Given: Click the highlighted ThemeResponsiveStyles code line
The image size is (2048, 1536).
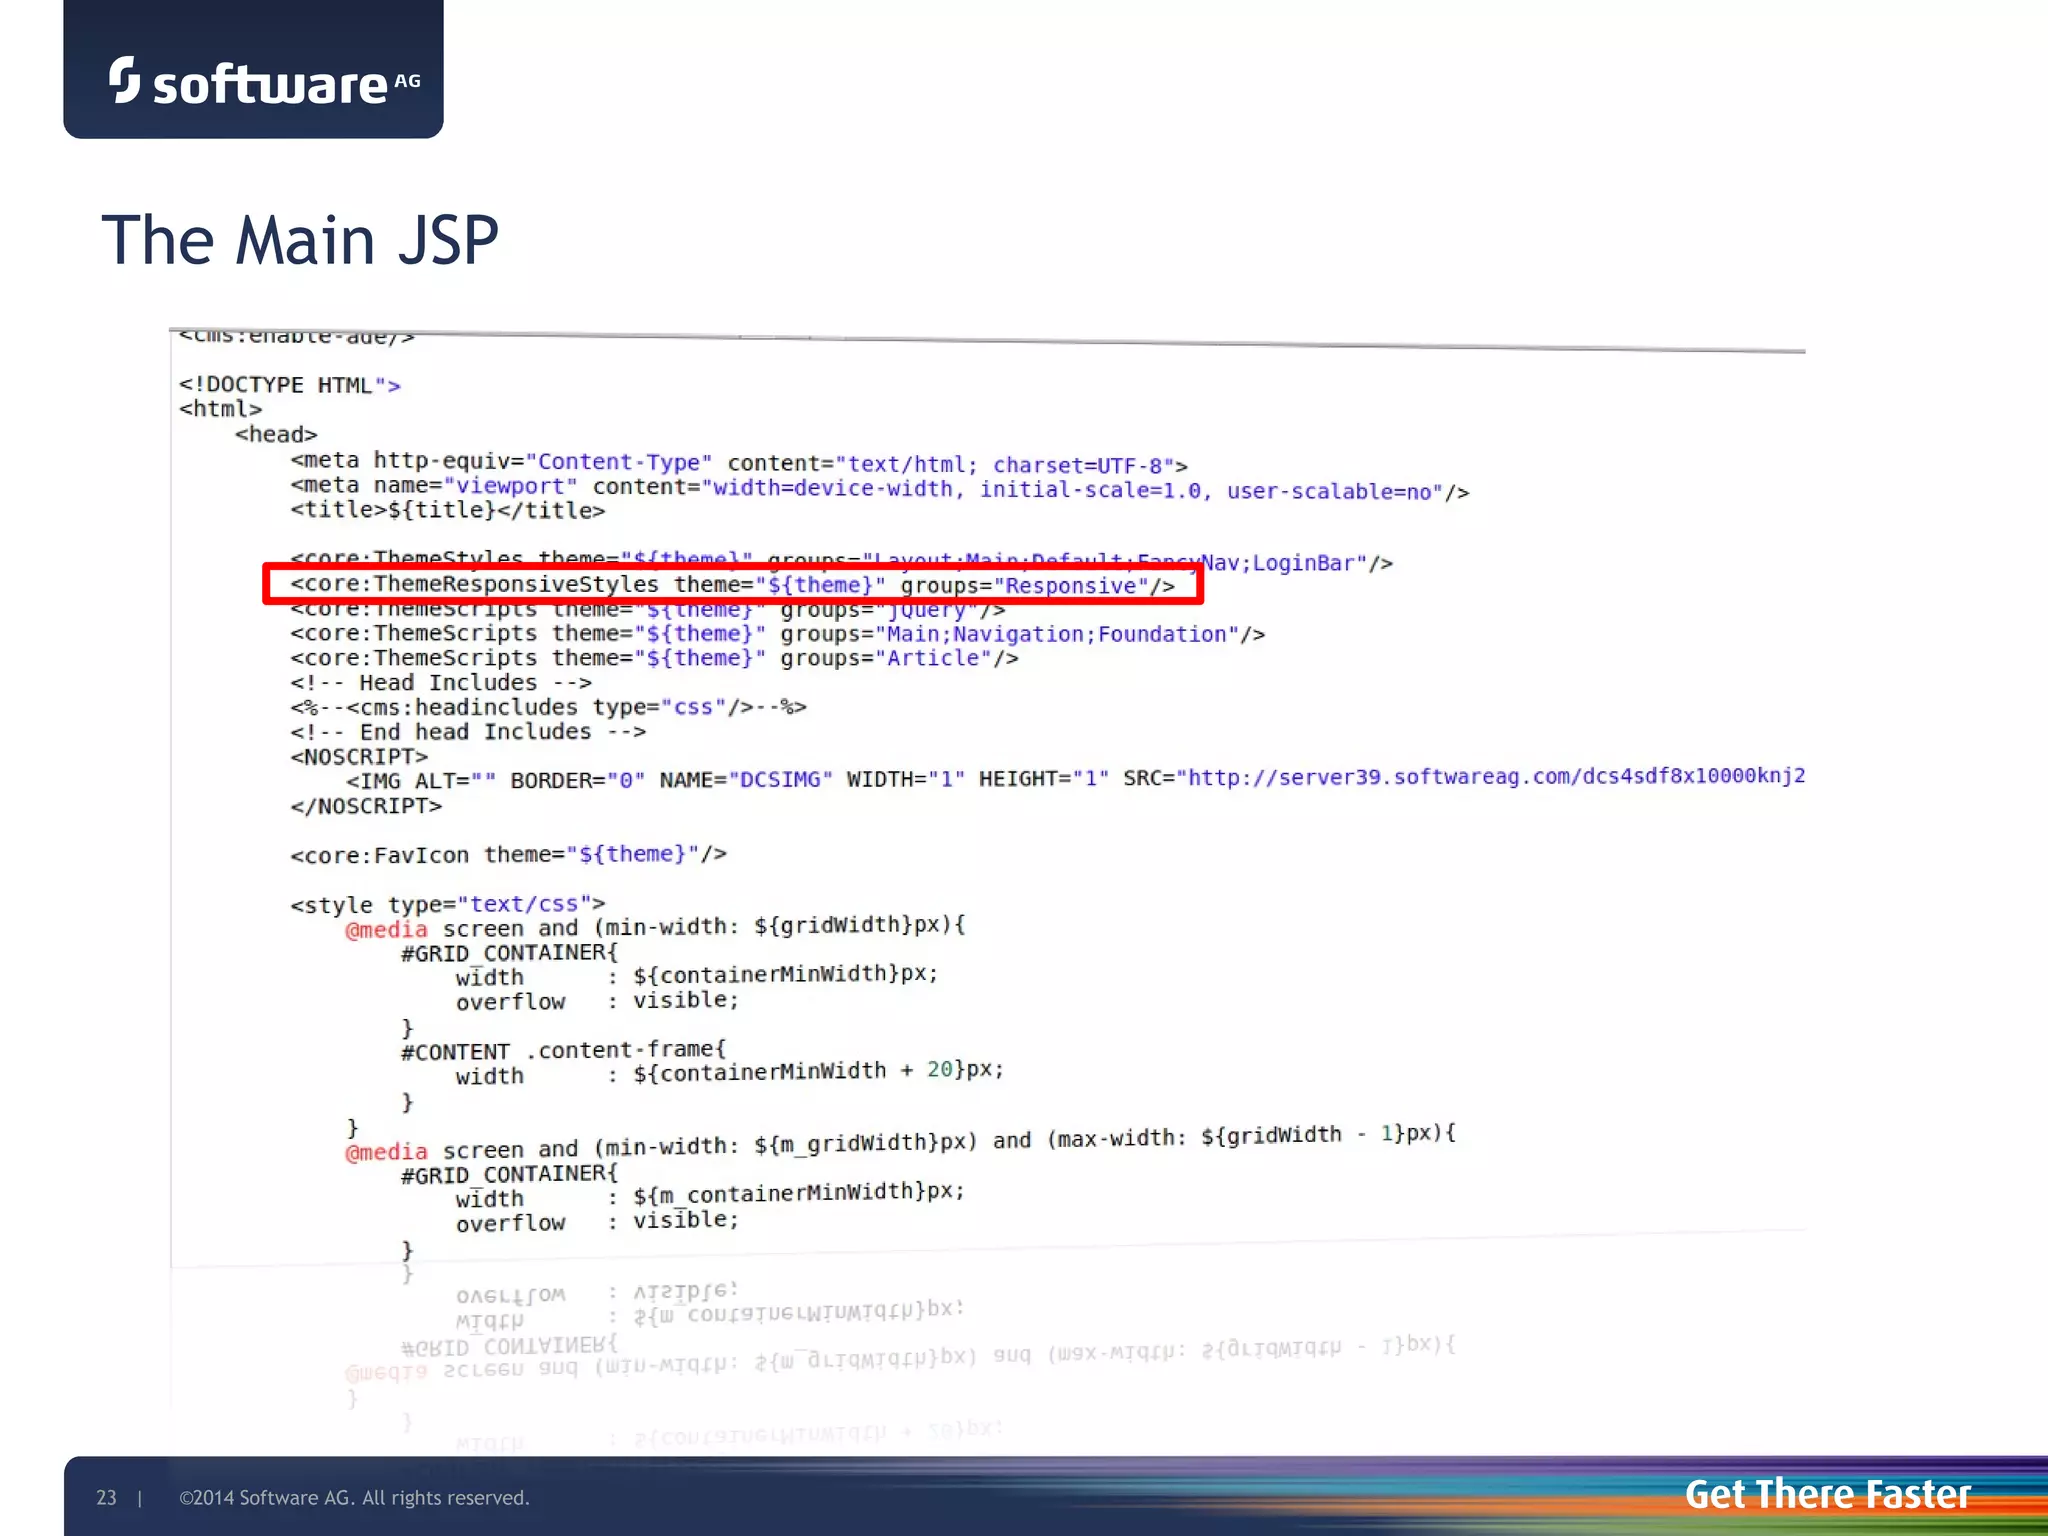Looking at the screenshot, I should 732,585.
